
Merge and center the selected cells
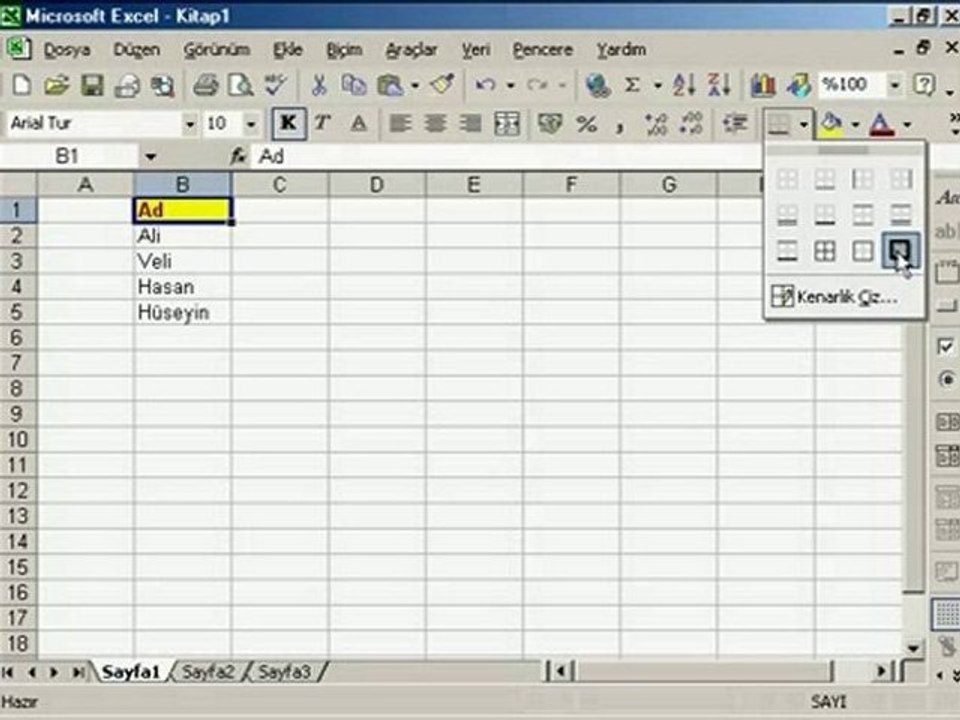pyautogui.click(x=507, y=124)
